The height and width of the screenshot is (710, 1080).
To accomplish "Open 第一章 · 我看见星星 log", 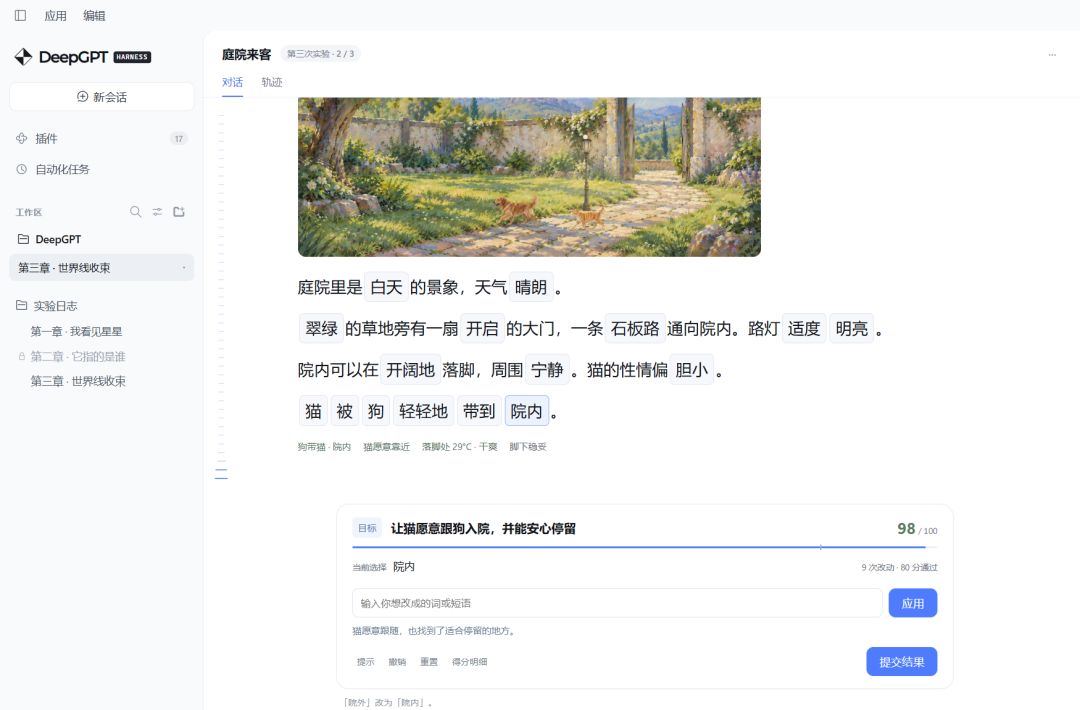I will coord(76,331).
